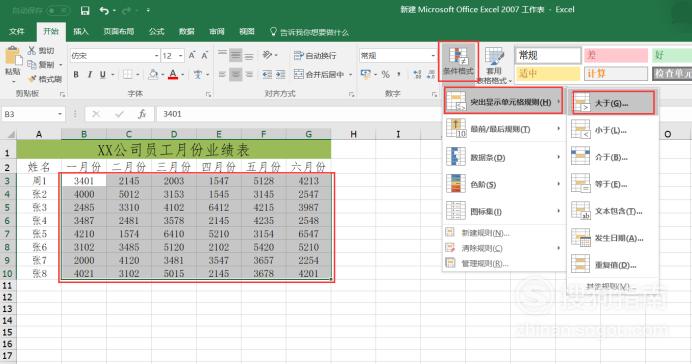This screenshot has width=692, height=364.
Task: Decrease font size with smaller A icon
Action: tap(205, 56)
